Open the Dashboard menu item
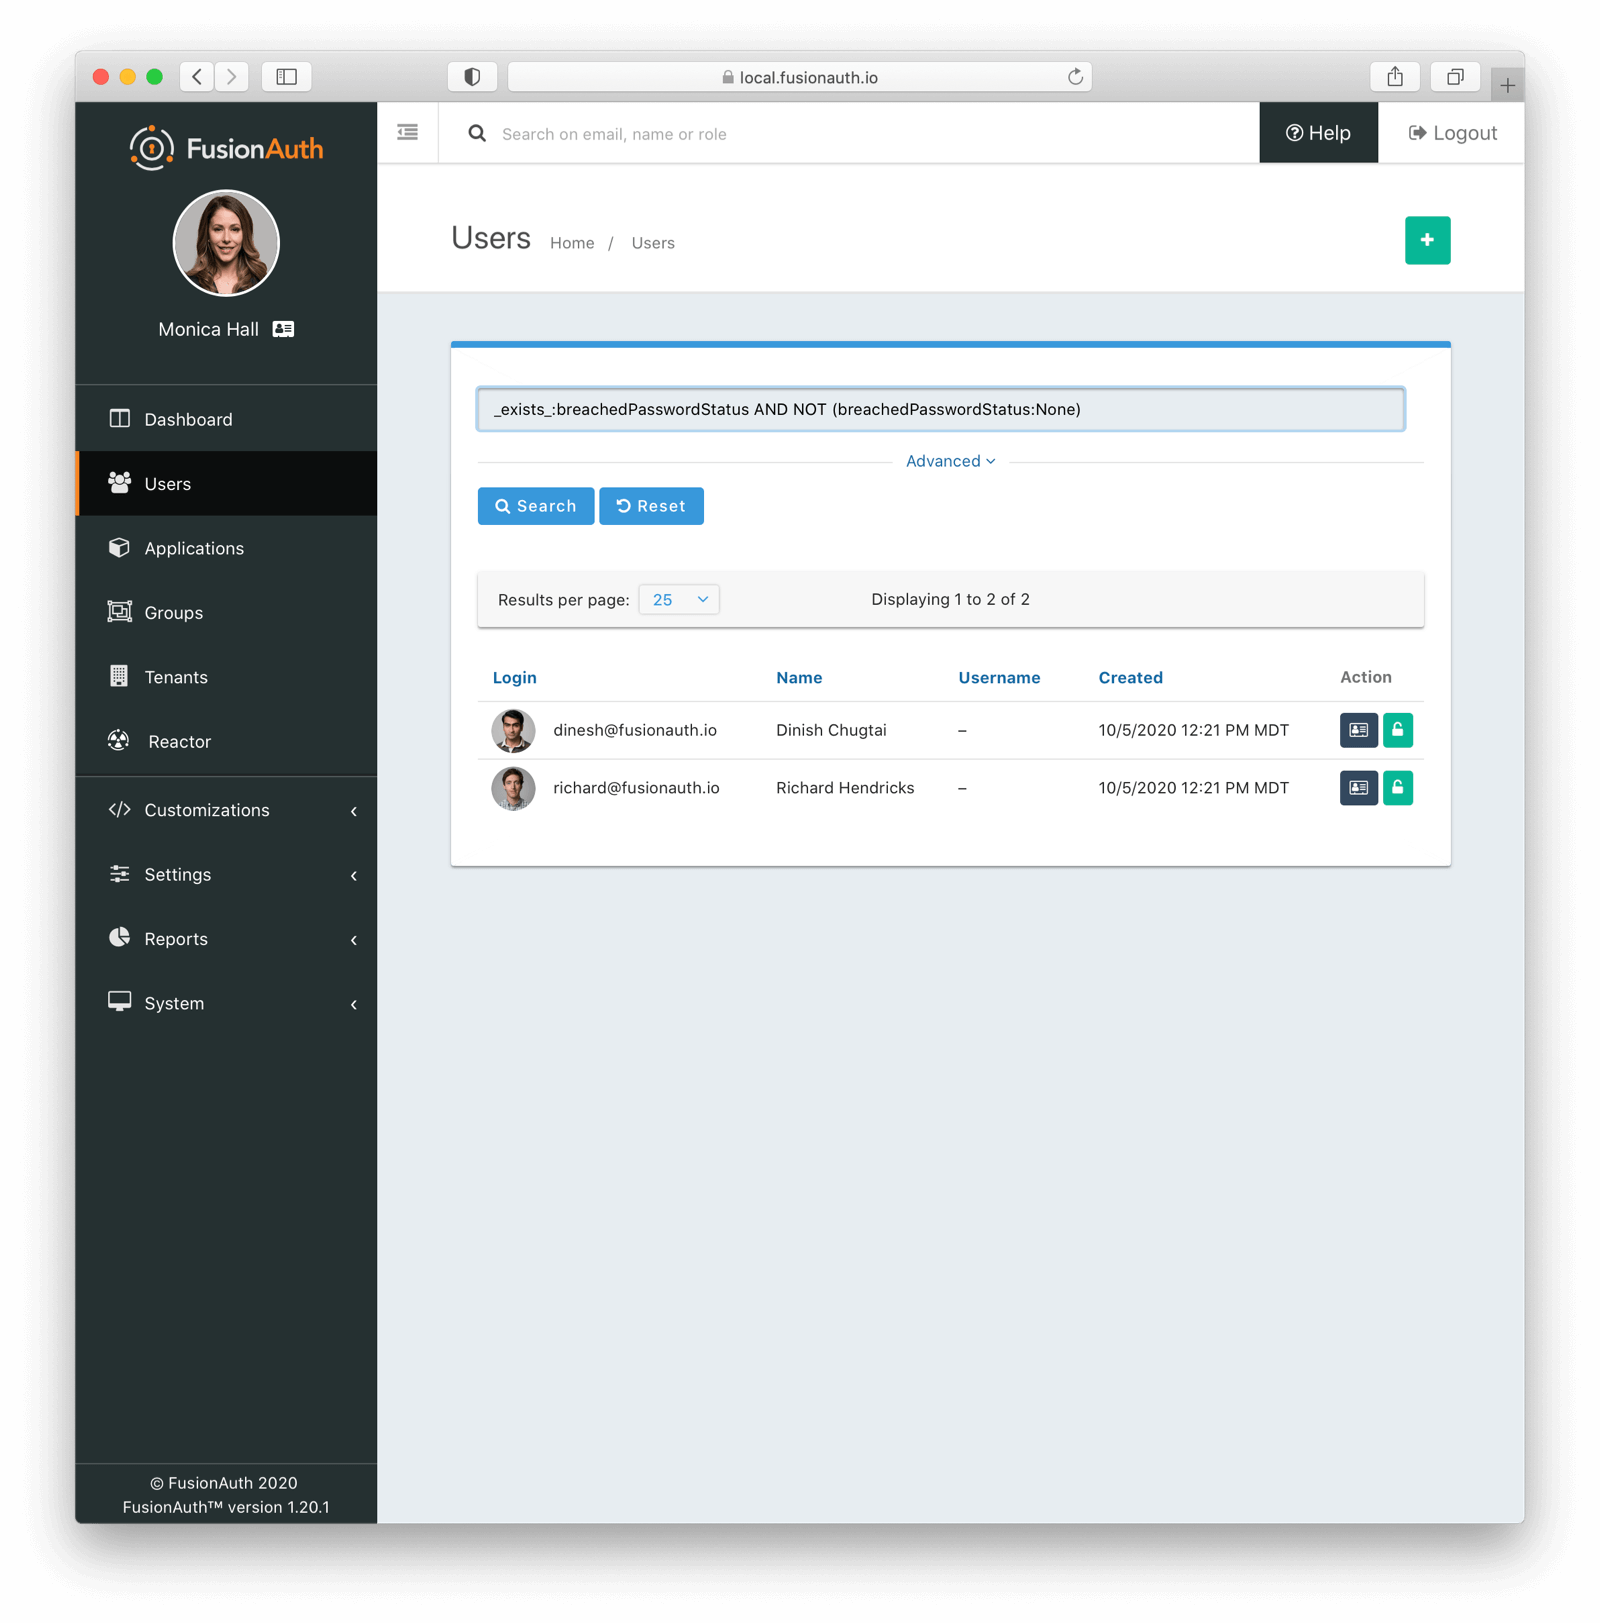Viewport: 1600px width, 1623px height. tap(227, 419)
